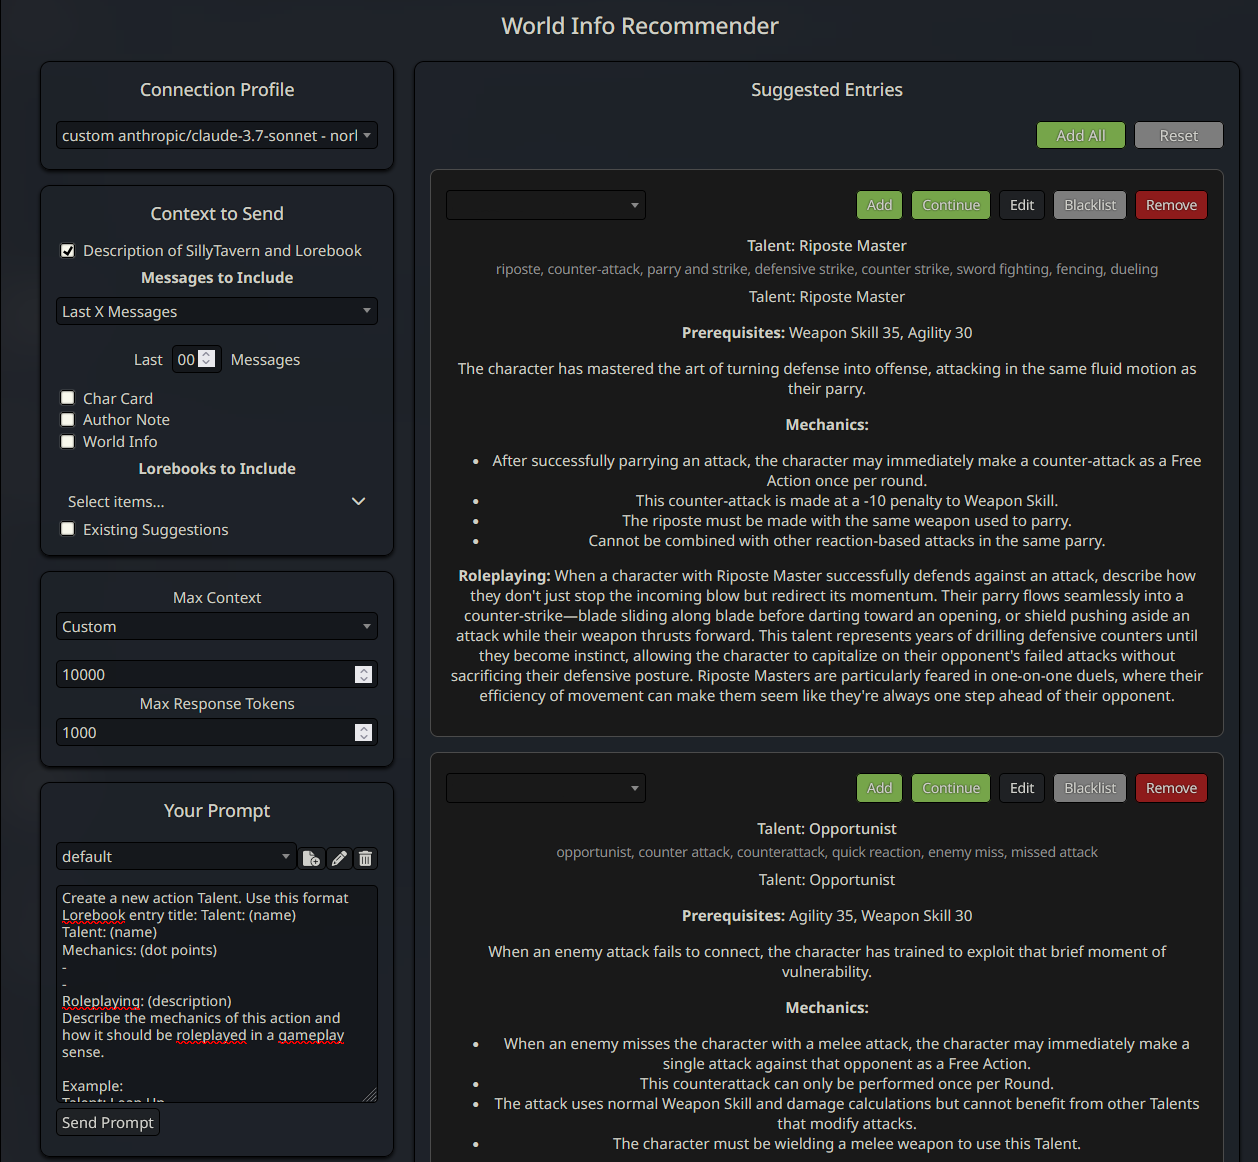
Task: Open the Connection Profile dropdown
Action: pyautogui.click(x=217, y=136)
